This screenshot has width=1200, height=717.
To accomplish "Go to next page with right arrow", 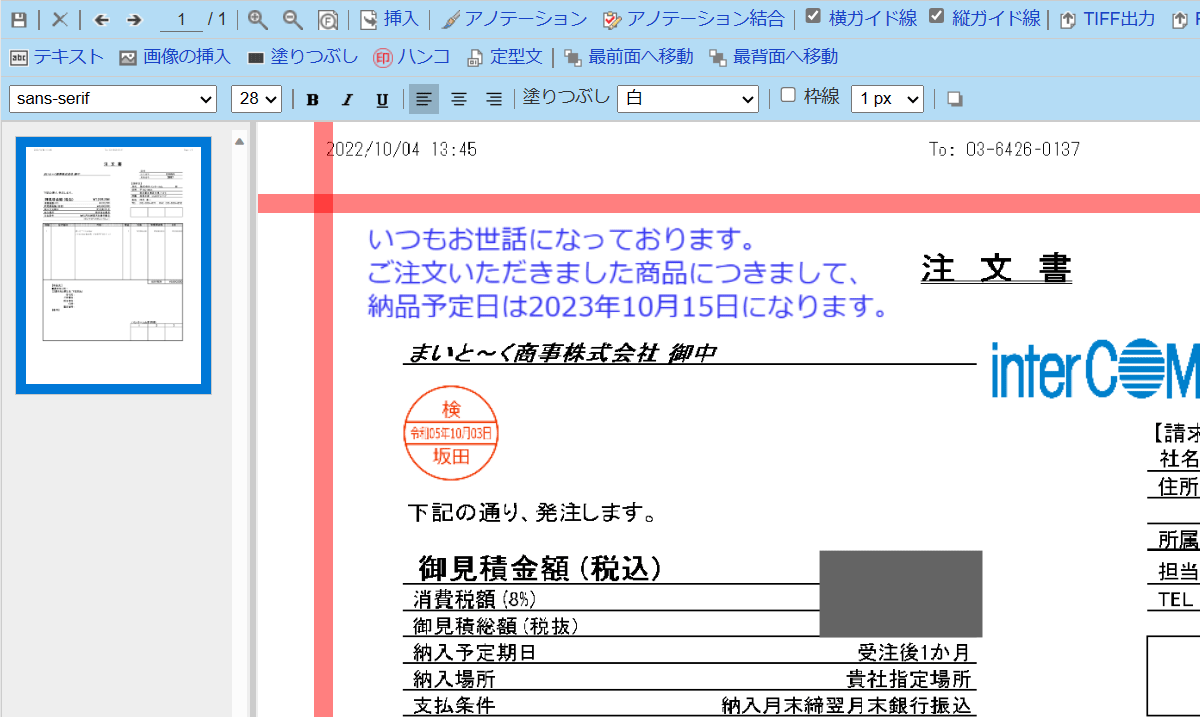I will pos(135,19).
